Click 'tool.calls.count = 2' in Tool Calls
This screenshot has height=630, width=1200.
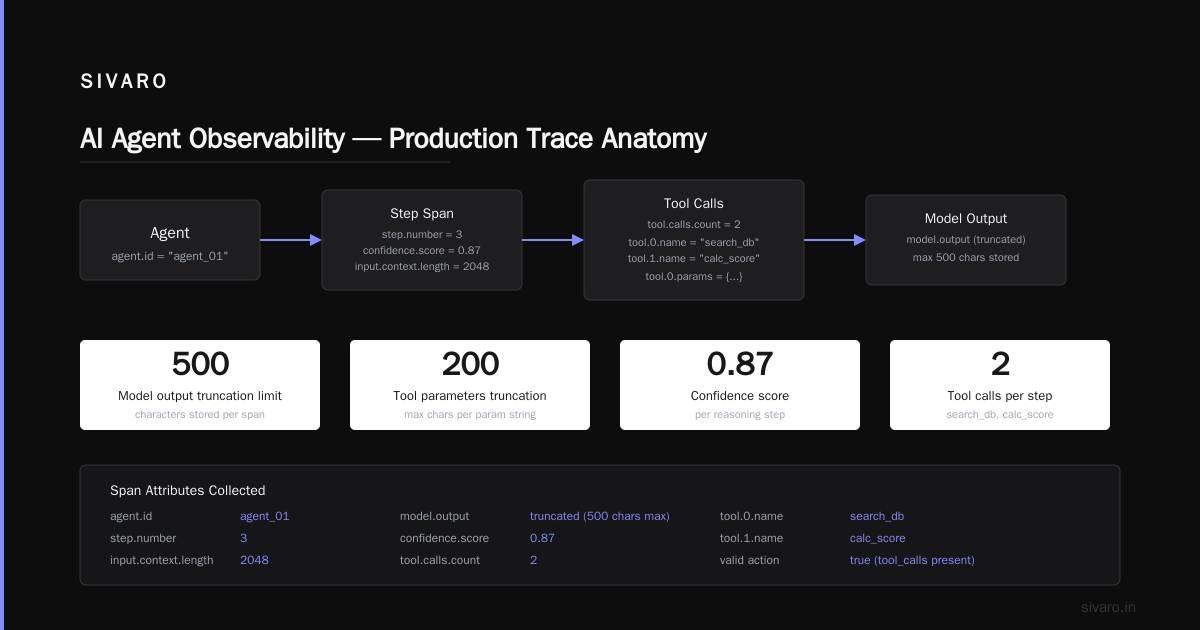[x=694, y=224]
